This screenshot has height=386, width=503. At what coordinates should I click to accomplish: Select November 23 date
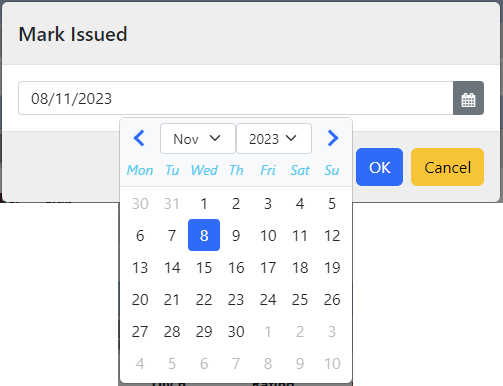click(236, 299)
